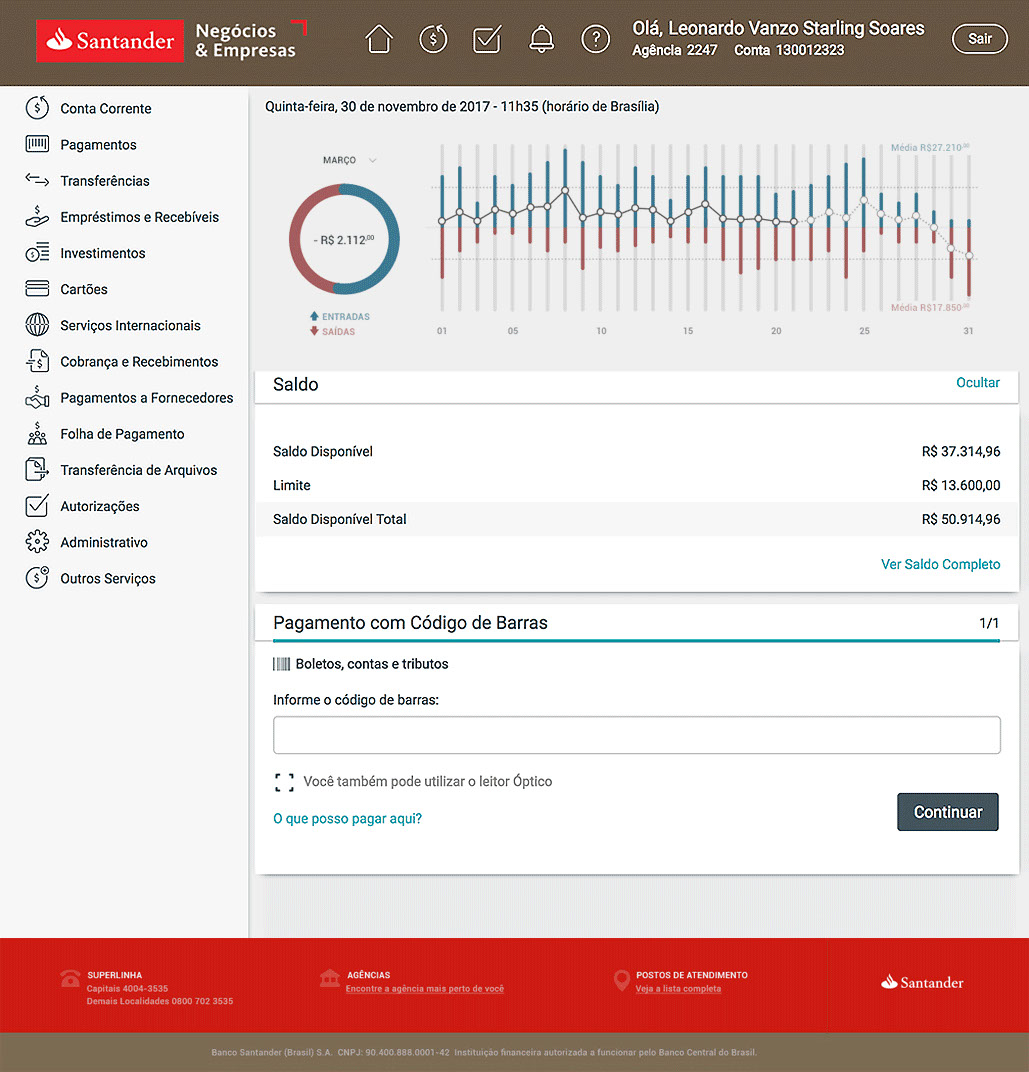Click the Superlinha phone icon in footer
This screenshot has height=1072, width=1029.
tap(70, 979)
